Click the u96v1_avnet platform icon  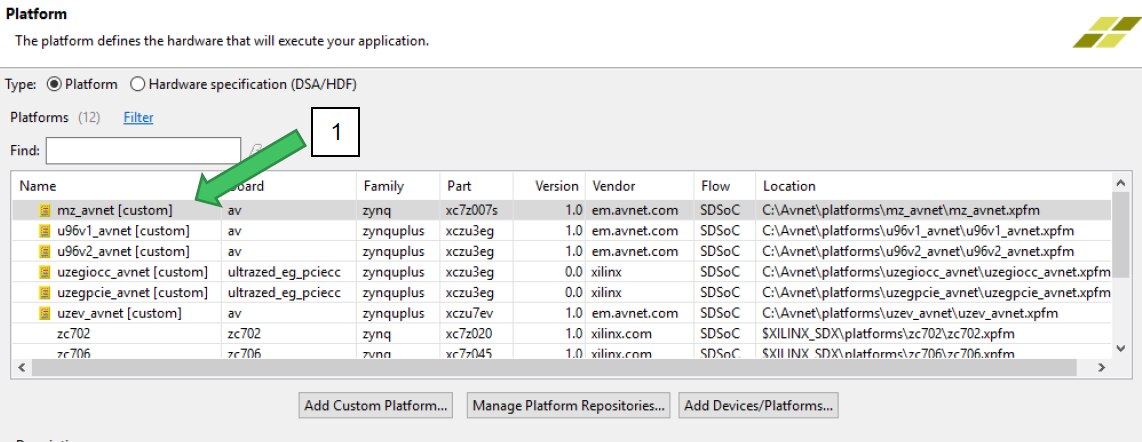tap(45, 231)
